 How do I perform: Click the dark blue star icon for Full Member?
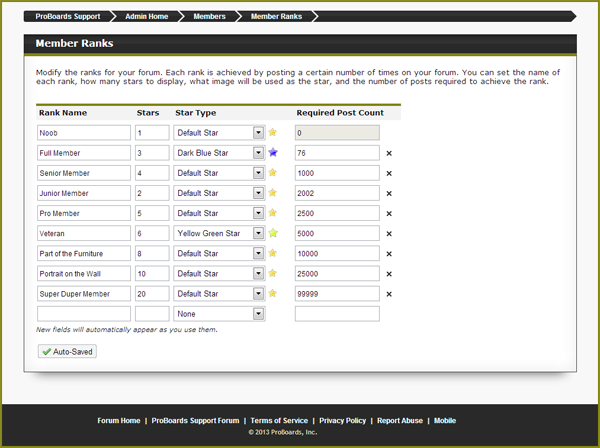pyautogui.click(x=273, y=153)
